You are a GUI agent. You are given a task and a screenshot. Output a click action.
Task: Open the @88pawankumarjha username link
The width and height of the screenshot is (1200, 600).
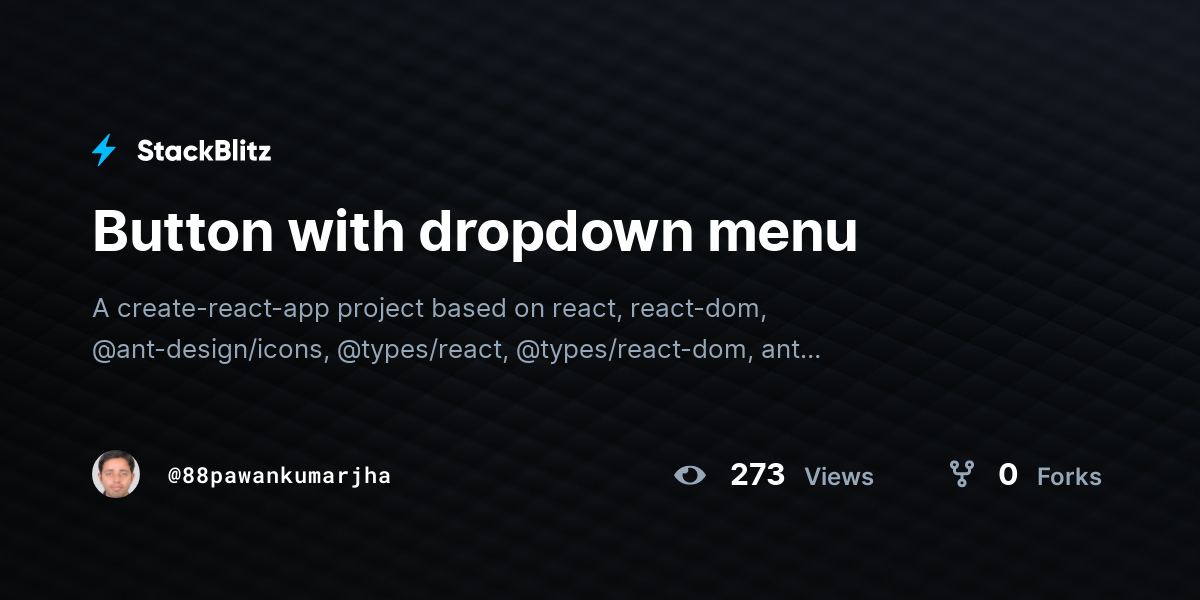(279, 475)
